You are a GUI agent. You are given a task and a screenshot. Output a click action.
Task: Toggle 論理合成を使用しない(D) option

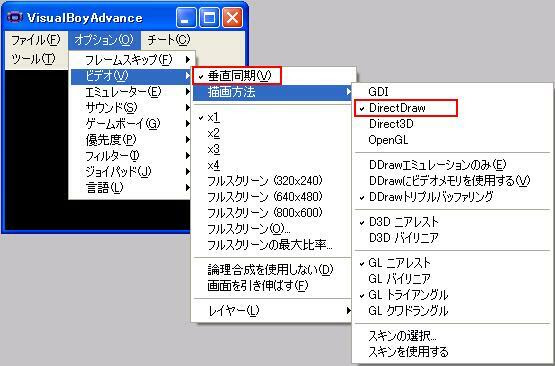tap(273, 270)
